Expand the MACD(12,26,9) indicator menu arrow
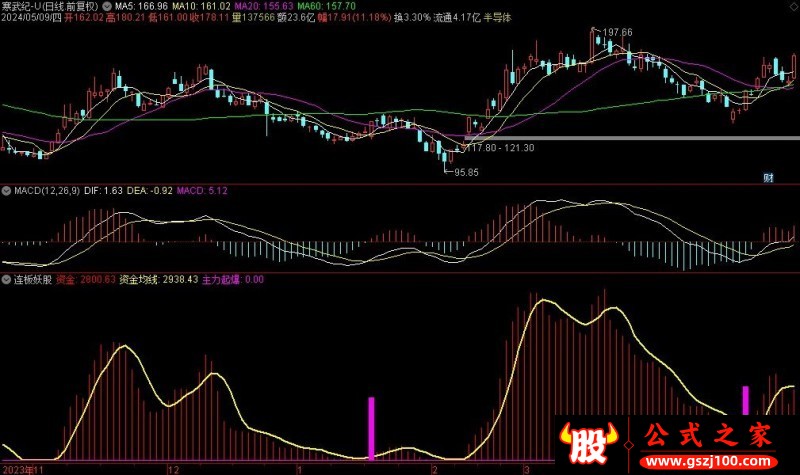Screen dimensions: 800x475 click(6, 191)
